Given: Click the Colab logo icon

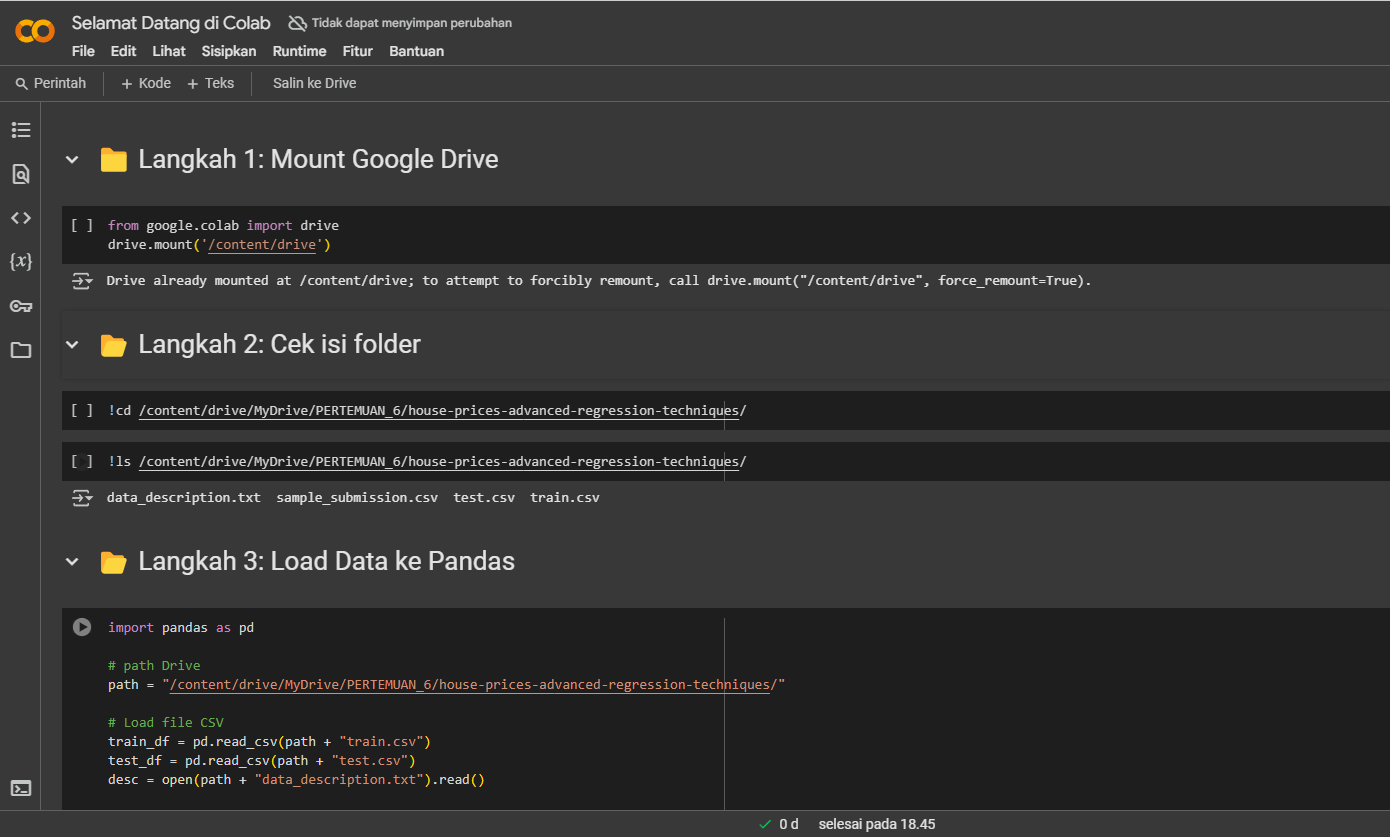Looking at the screenshot, I should click(x=35, y=31).
